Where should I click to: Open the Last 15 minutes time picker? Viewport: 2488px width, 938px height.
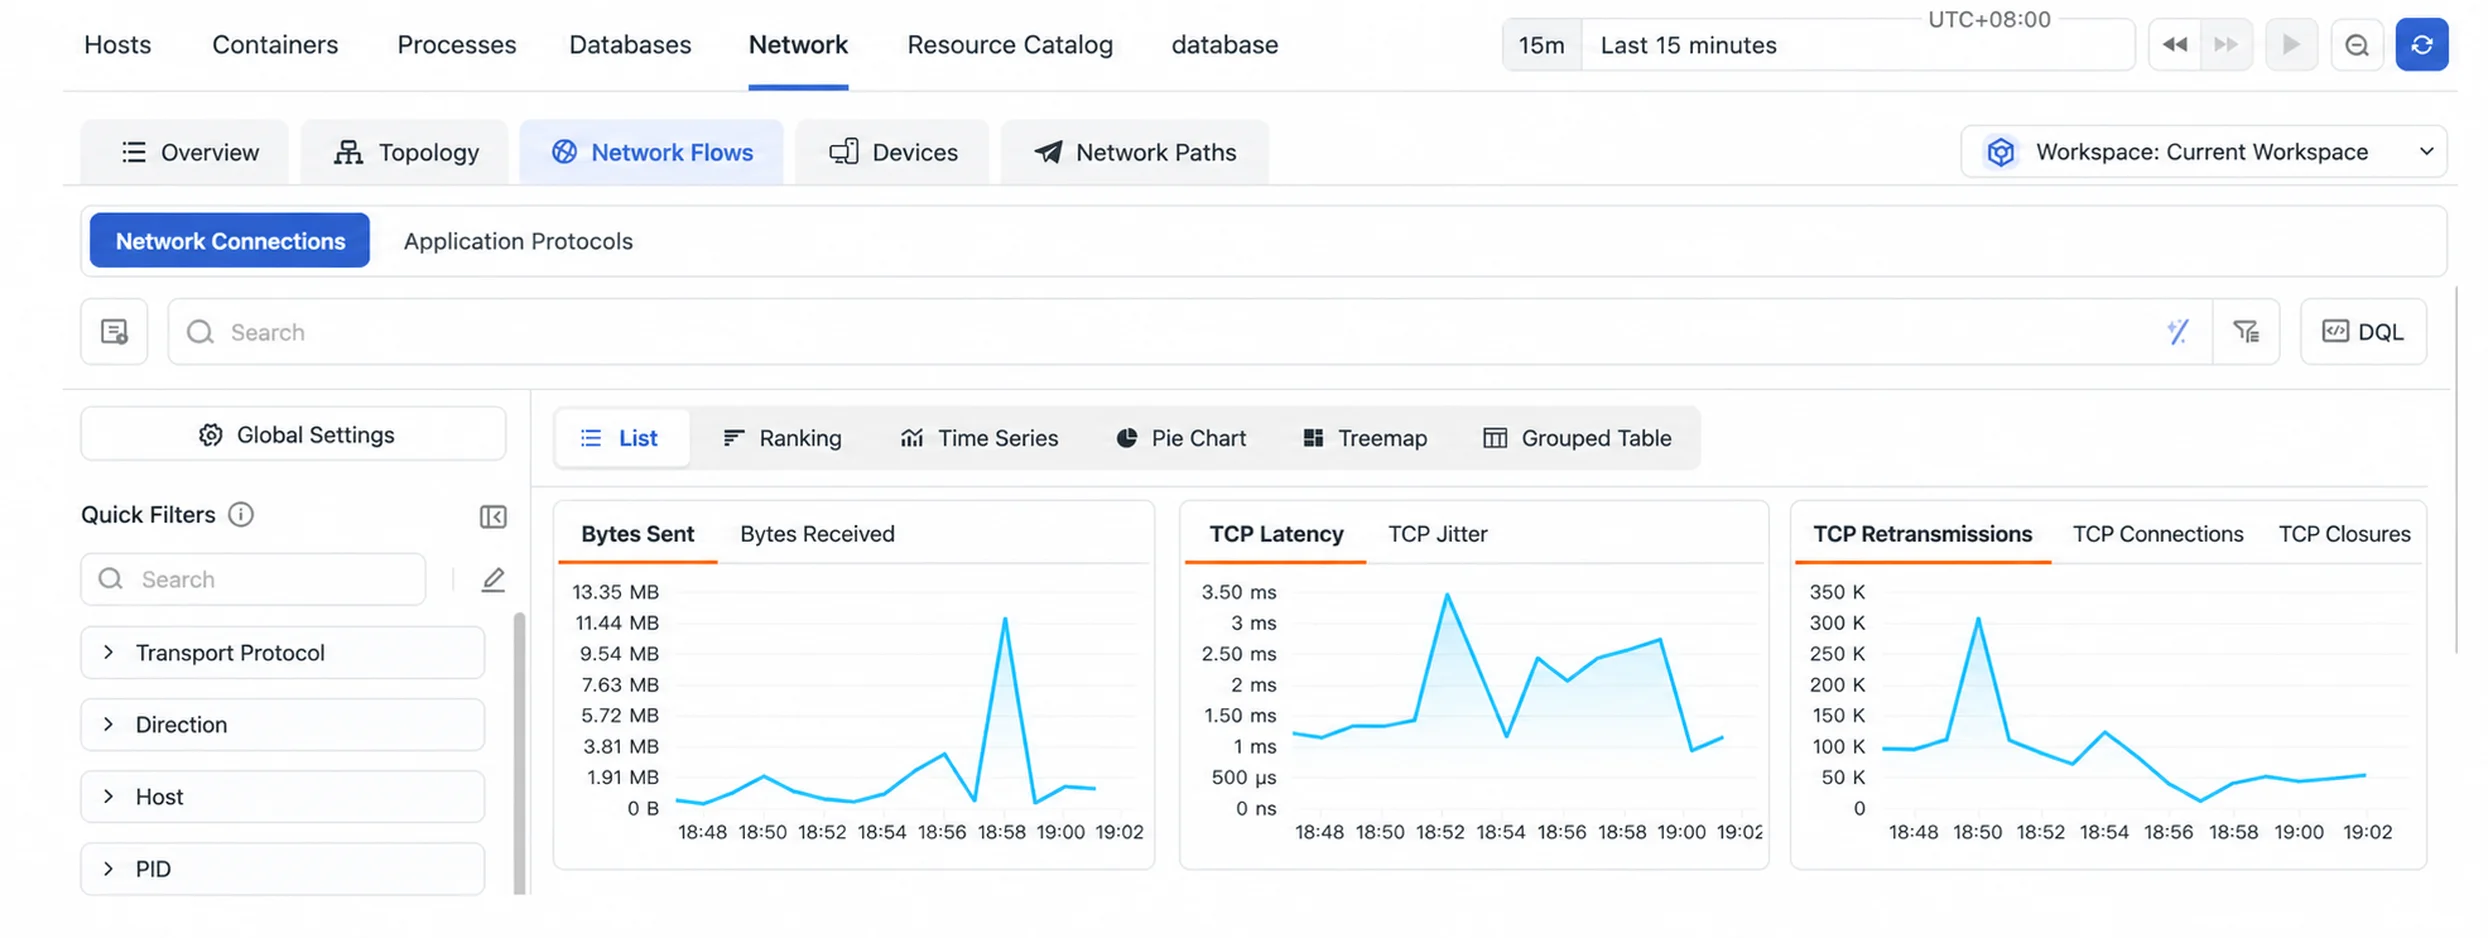1858,45
